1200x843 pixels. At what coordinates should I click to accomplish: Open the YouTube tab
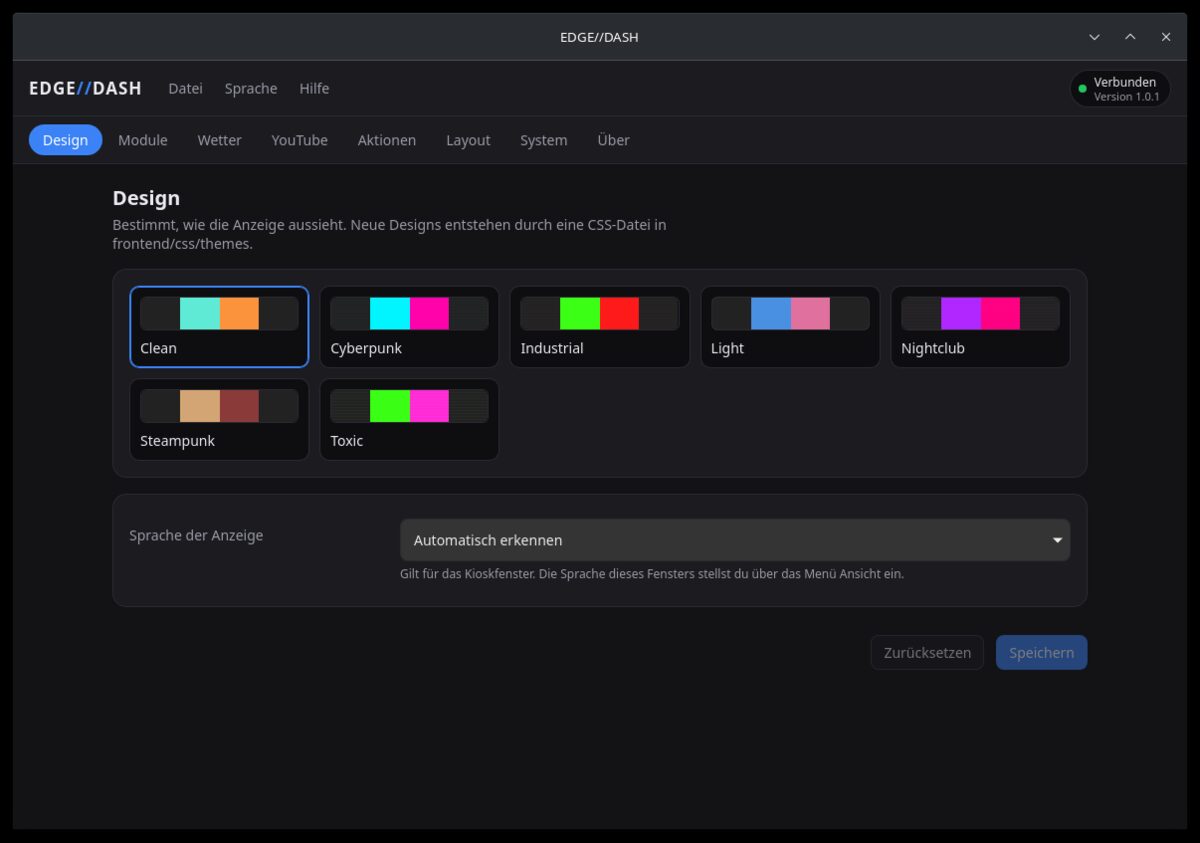click(x=299, y=140)
